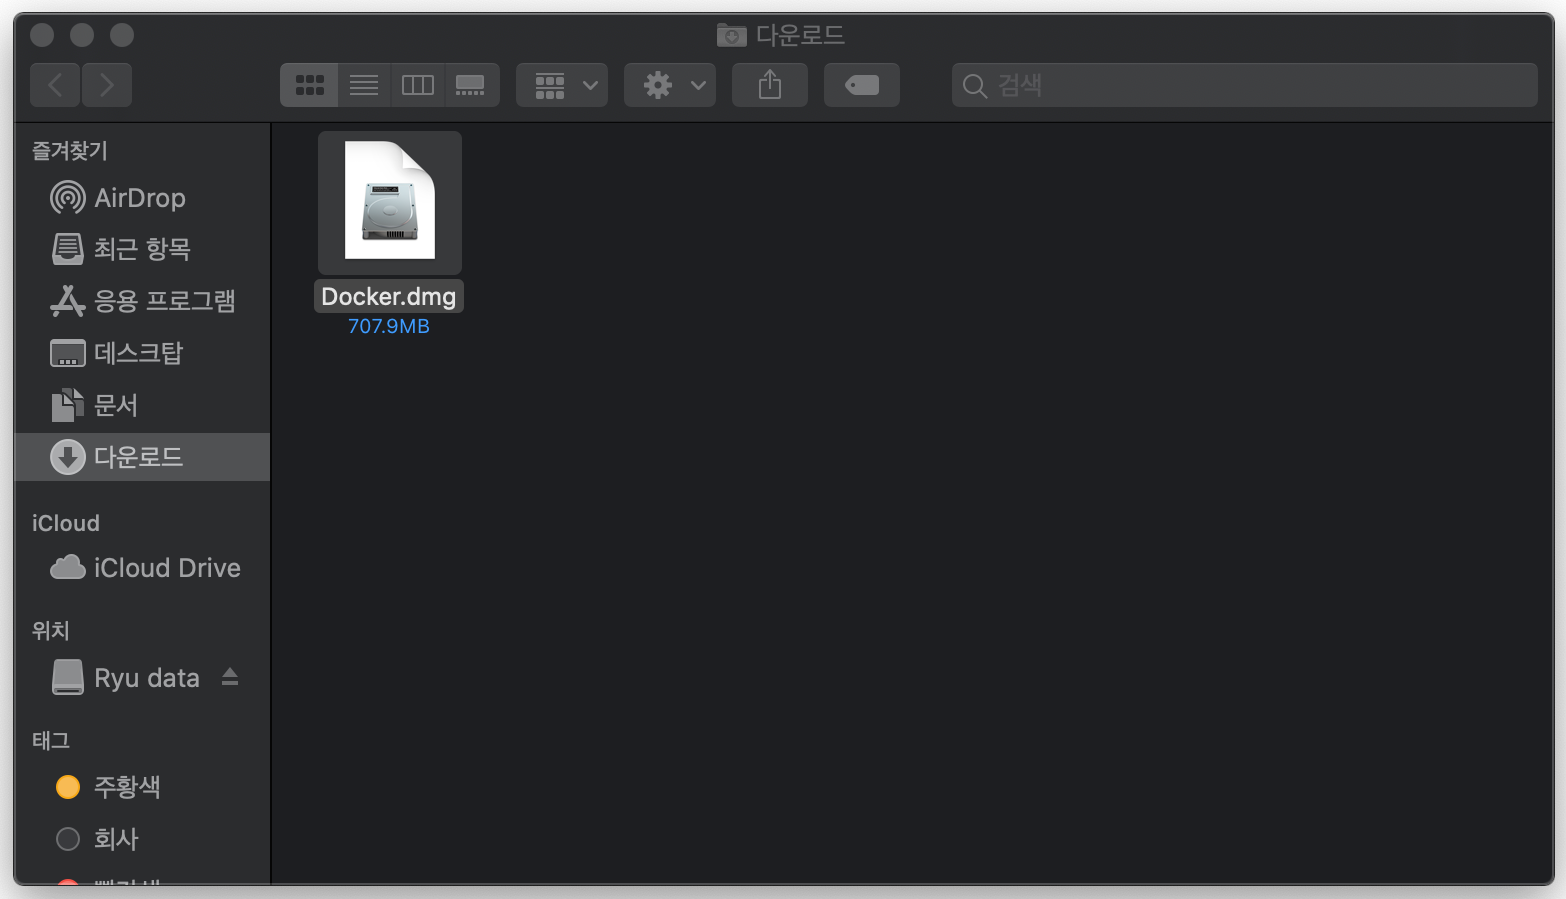The height and width of the screenshot is (899, 1566).
Task: Click the 위치 section header
Action: click(51, 631)
